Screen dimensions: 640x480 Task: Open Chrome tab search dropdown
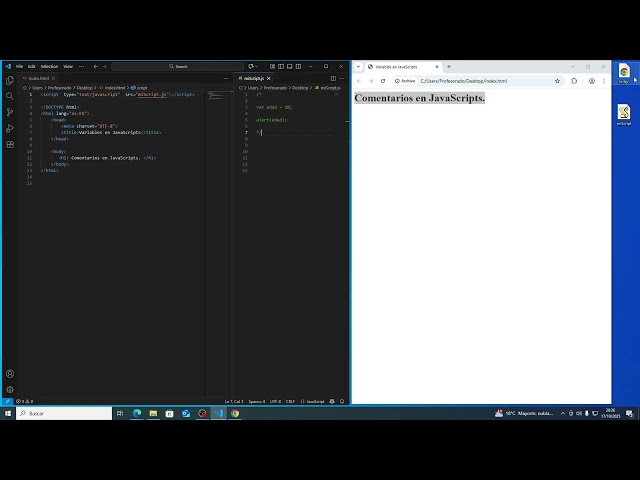(x=358, y=67)
